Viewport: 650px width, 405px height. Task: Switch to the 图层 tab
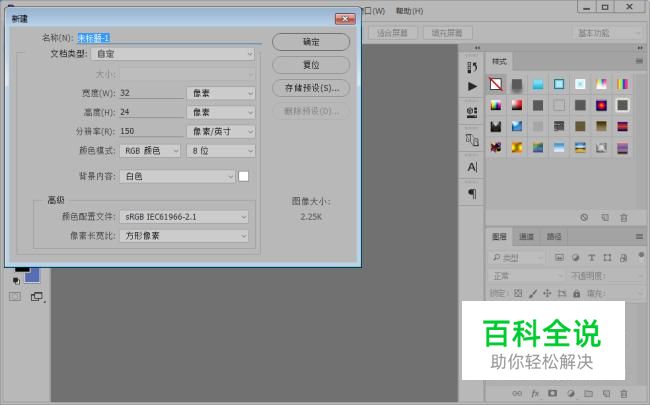499,236
